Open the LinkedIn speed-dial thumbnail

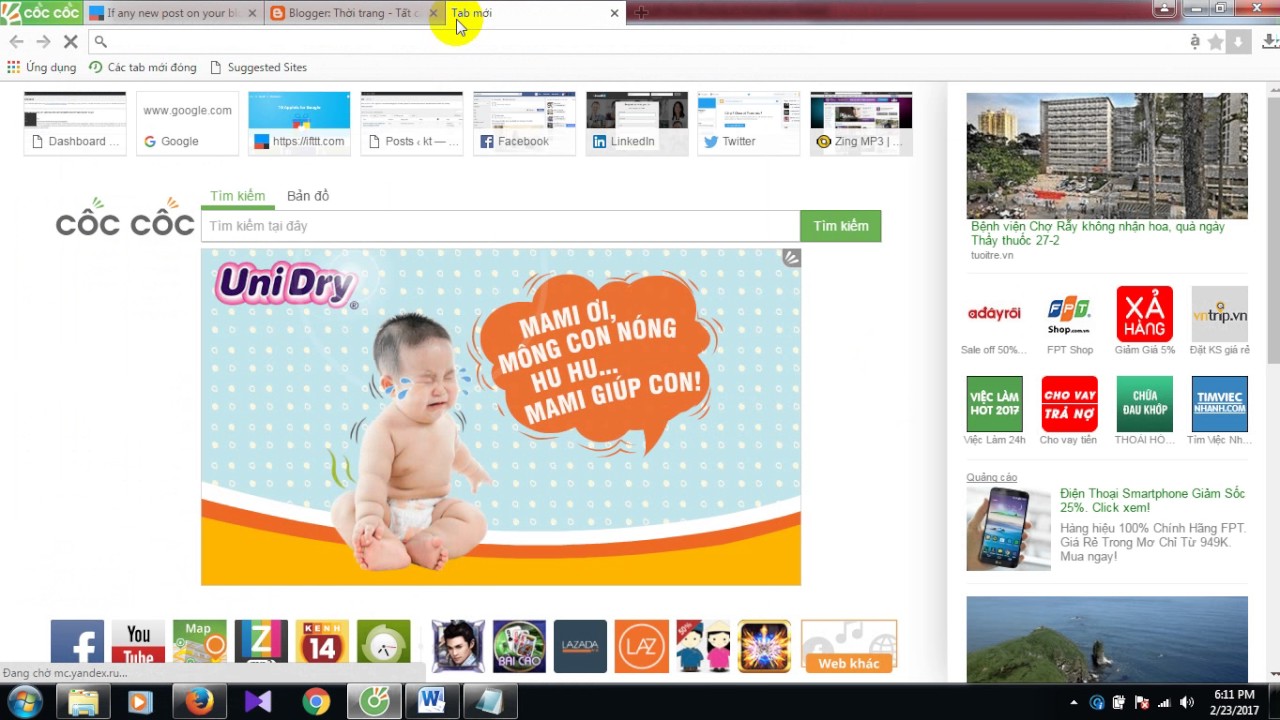[x=637, y=123]
